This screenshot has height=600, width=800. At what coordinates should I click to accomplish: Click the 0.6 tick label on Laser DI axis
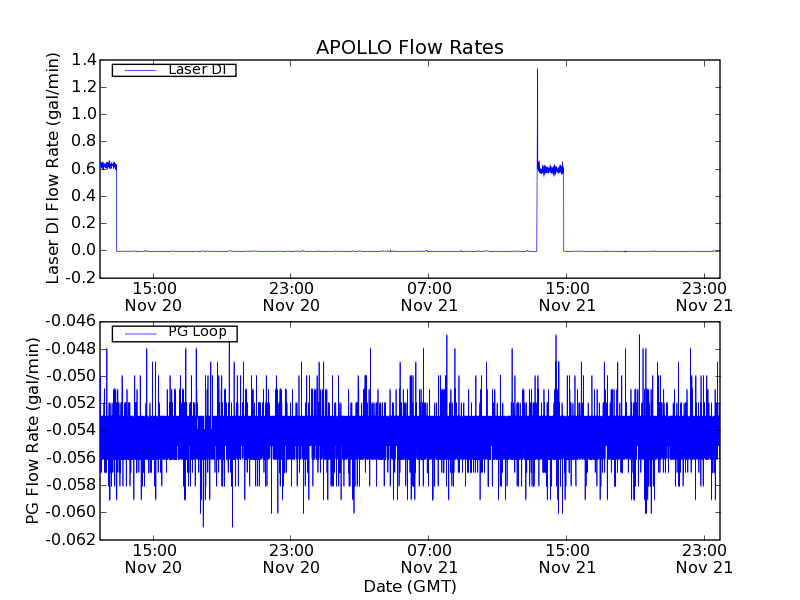pyautogui.click(x=84, y=168)
